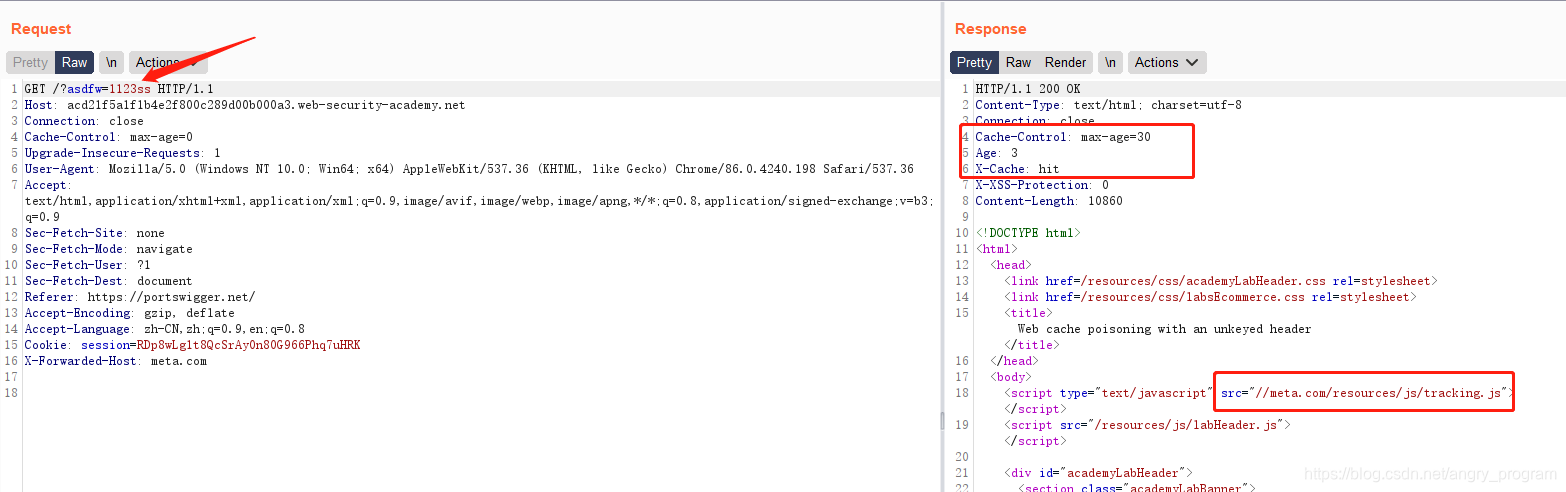The width and height of the screenshot is (1566, 492).
Task: Click the <!DOCTYPE html> line in response
Action: coord(1028,233)
